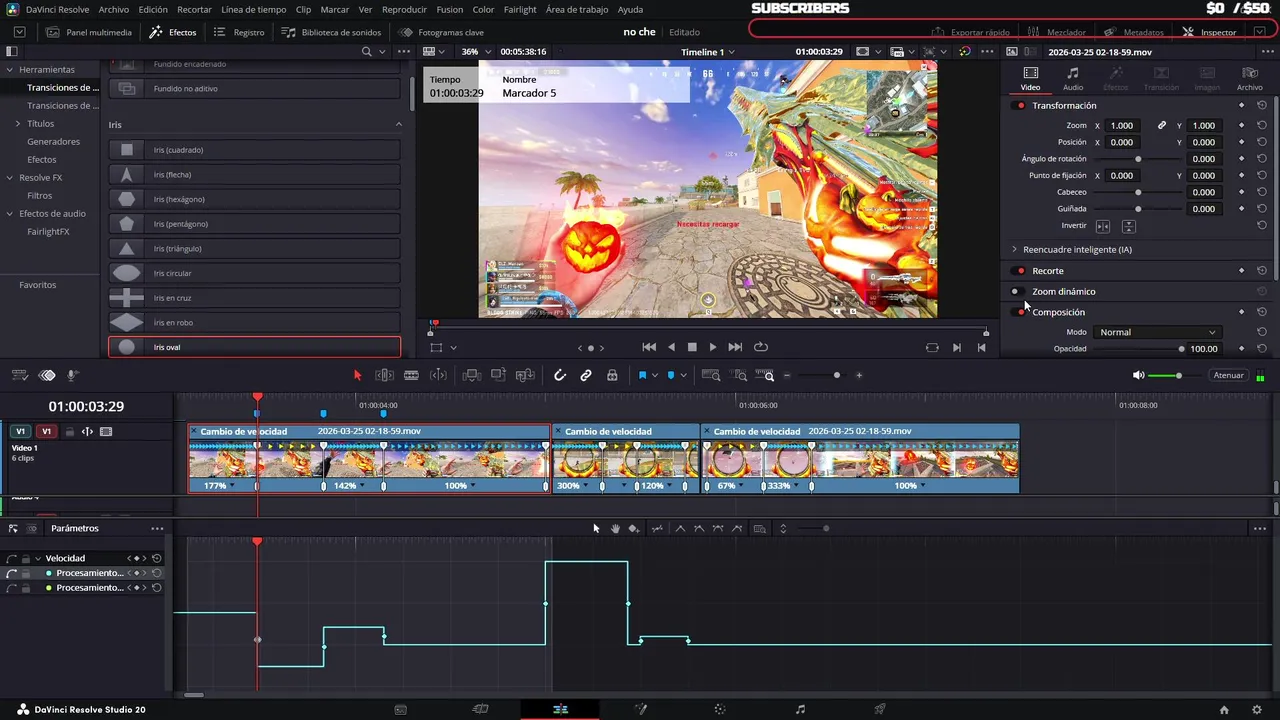
Task: Open the Reproducir menu
Action: point(404,9)
